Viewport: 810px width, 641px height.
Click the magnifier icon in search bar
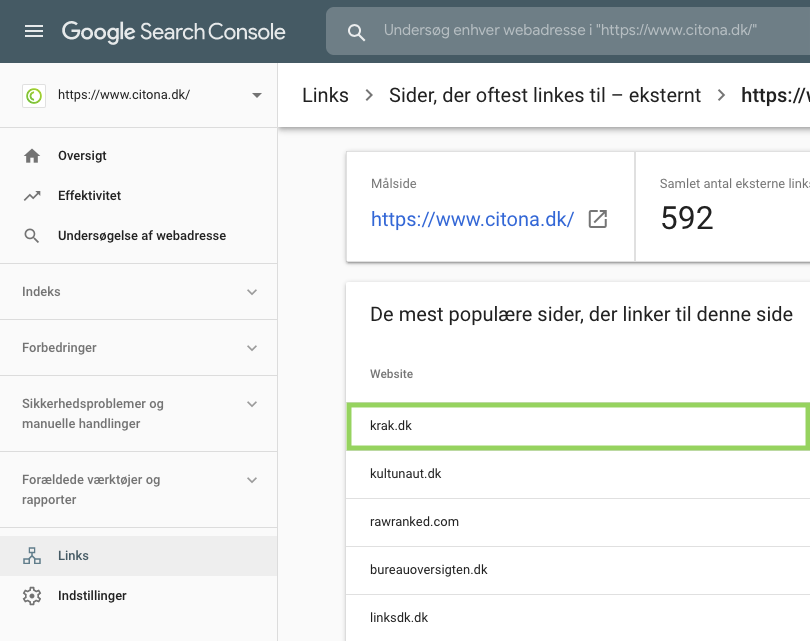[356, 32]
